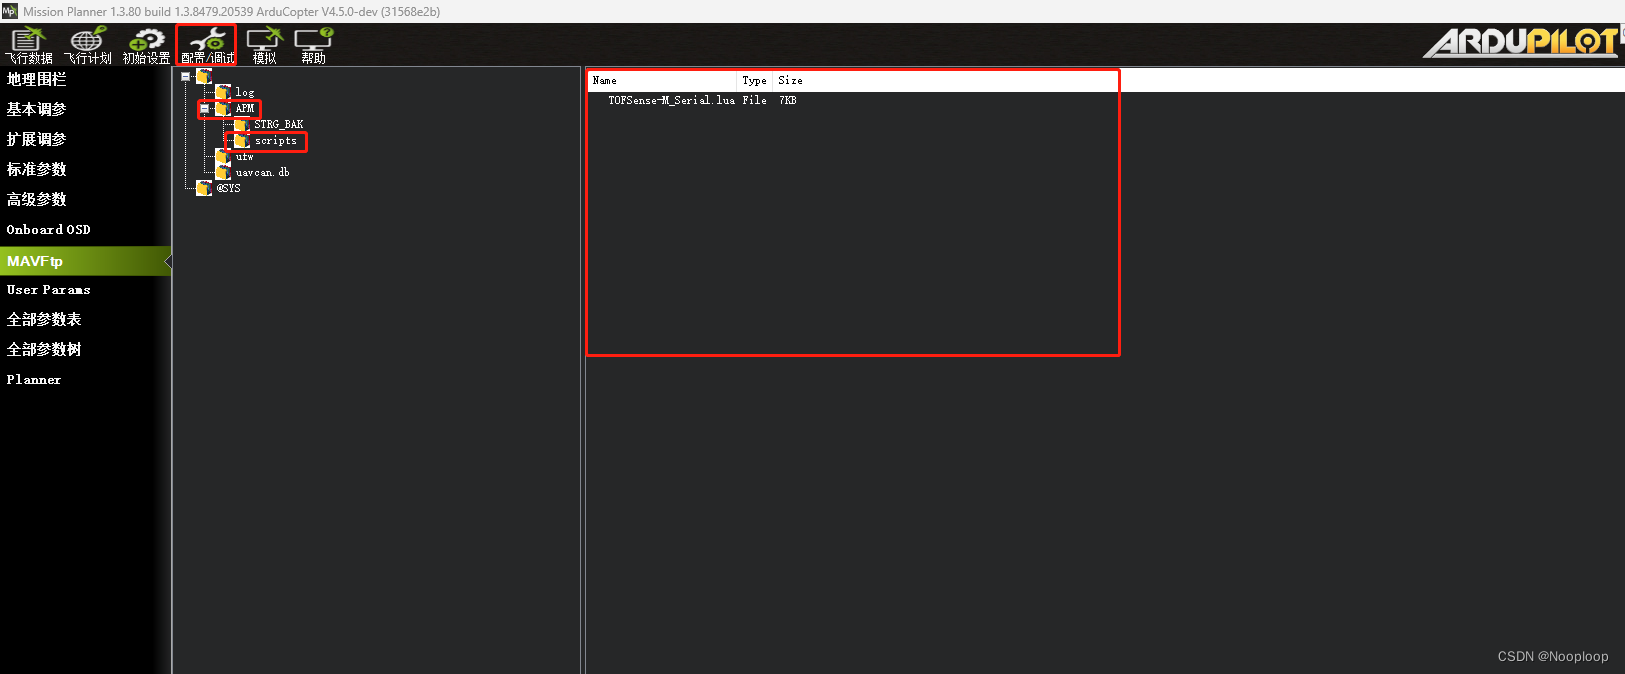Sort files by the Type column
The width and height of the screenshot is (1625, 674).
tap(755, 80)
